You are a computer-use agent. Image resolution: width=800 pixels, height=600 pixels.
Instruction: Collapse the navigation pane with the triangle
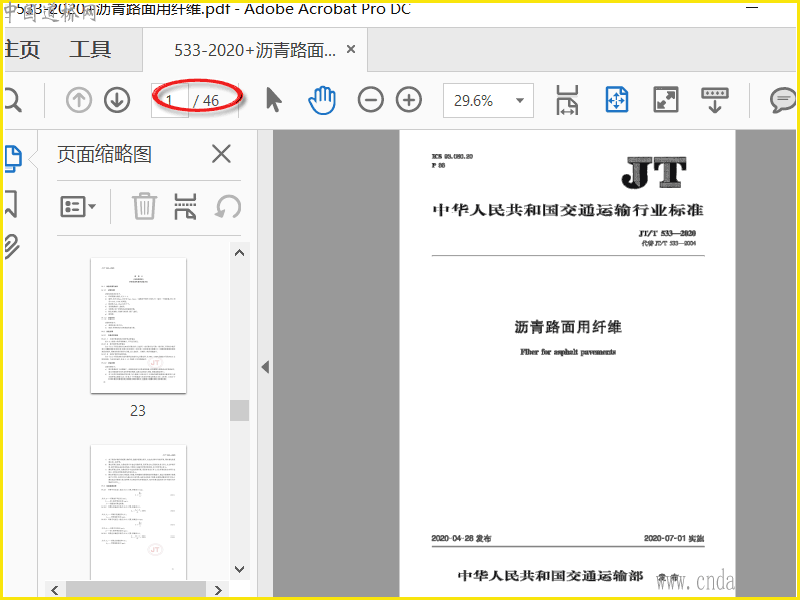(x=265, y=367)
